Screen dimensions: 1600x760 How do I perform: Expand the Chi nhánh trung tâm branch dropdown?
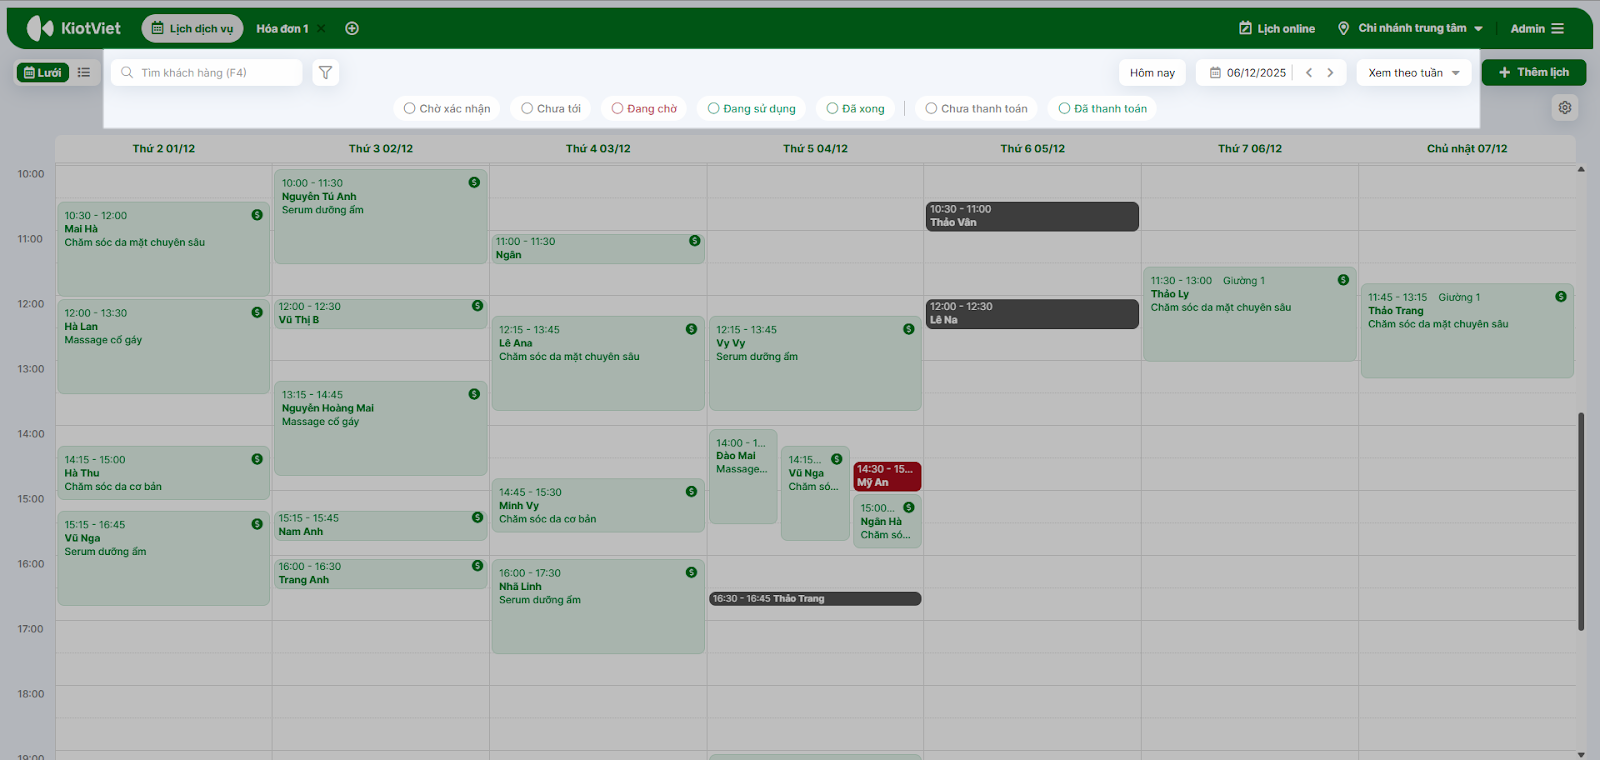click(x=1411, y=28)
